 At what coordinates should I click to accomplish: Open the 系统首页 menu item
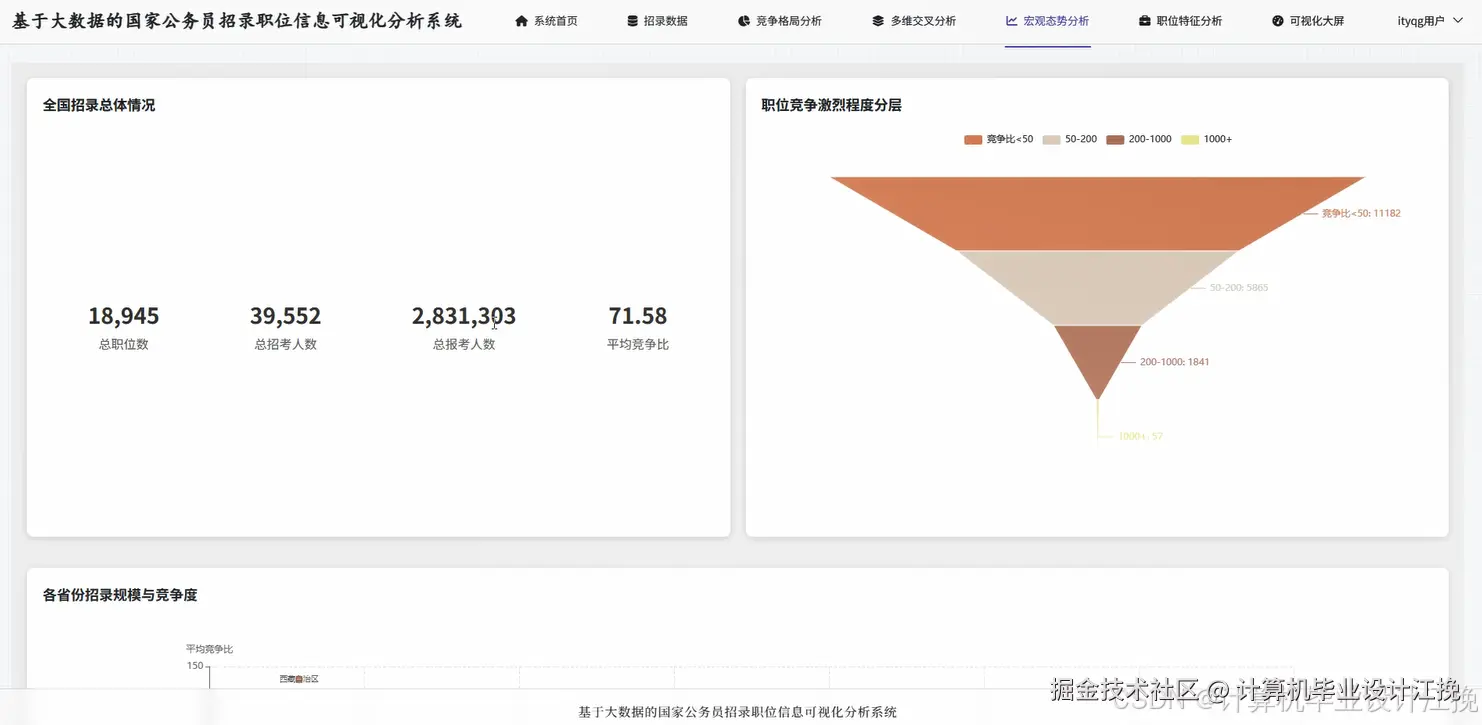pos(546,21)
